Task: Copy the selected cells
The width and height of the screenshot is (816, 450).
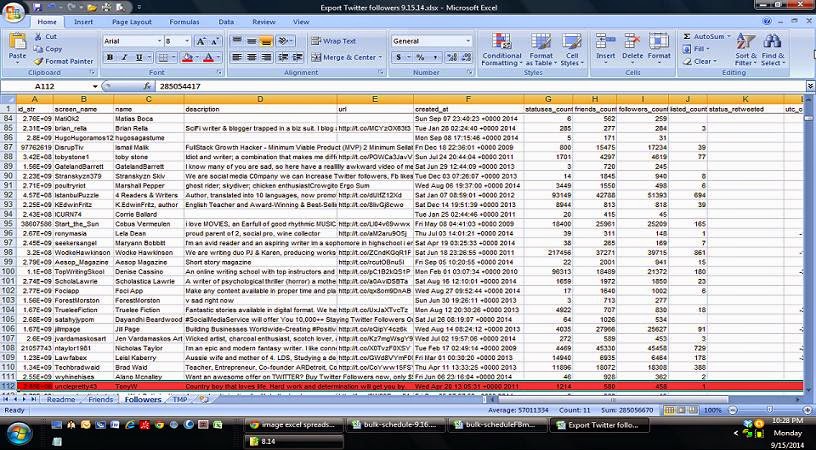Action: pyautogui.click(x=48, y=48)
